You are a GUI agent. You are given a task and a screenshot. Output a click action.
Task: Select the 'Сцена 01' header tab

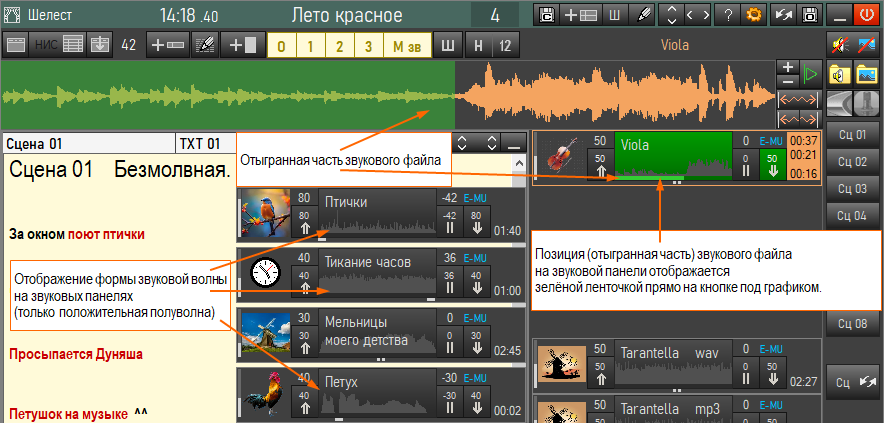[x=89, y=144]
